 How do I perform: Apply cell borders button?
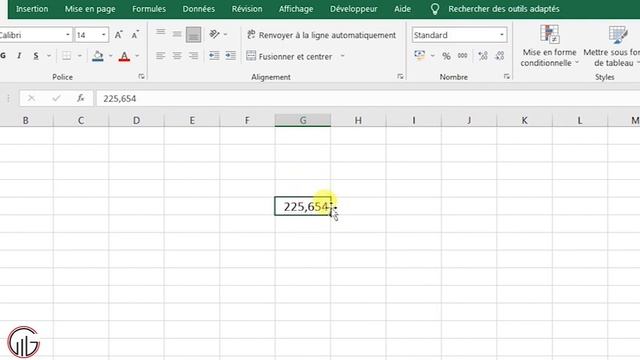pyautogui.click(x=66, y=56)
